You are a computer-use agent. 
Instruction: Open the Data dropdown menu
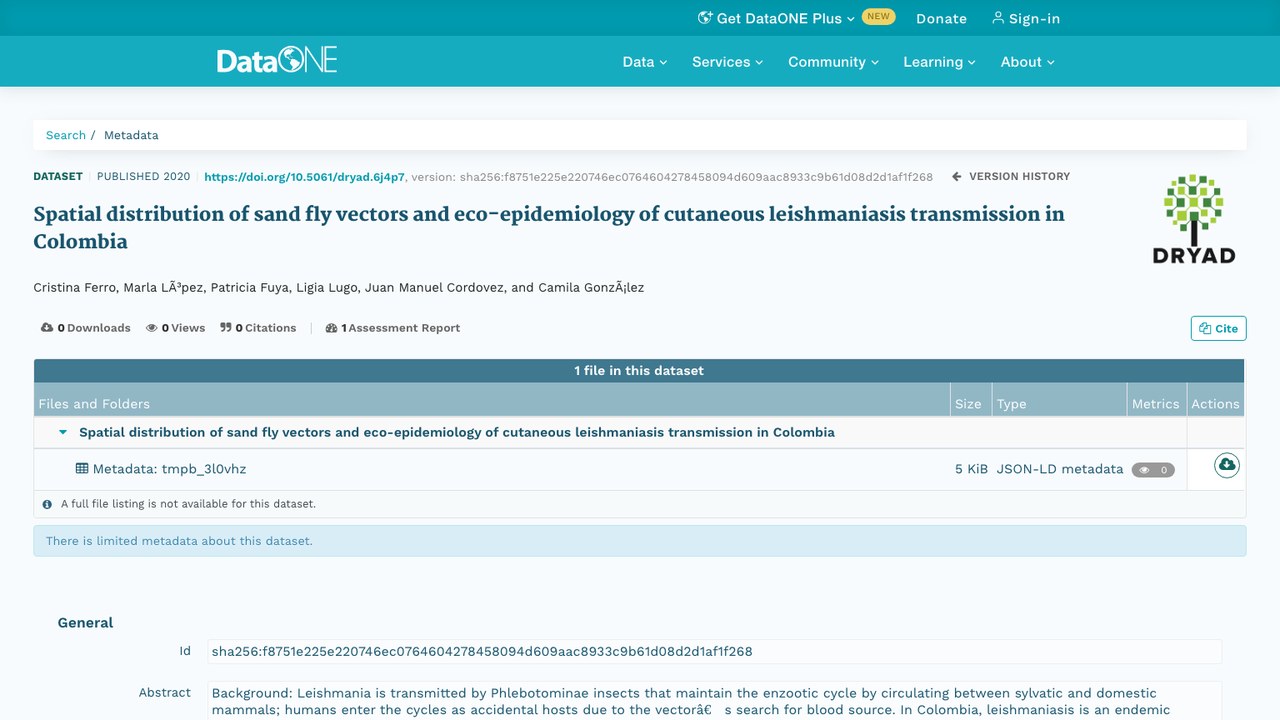point(645,62)
